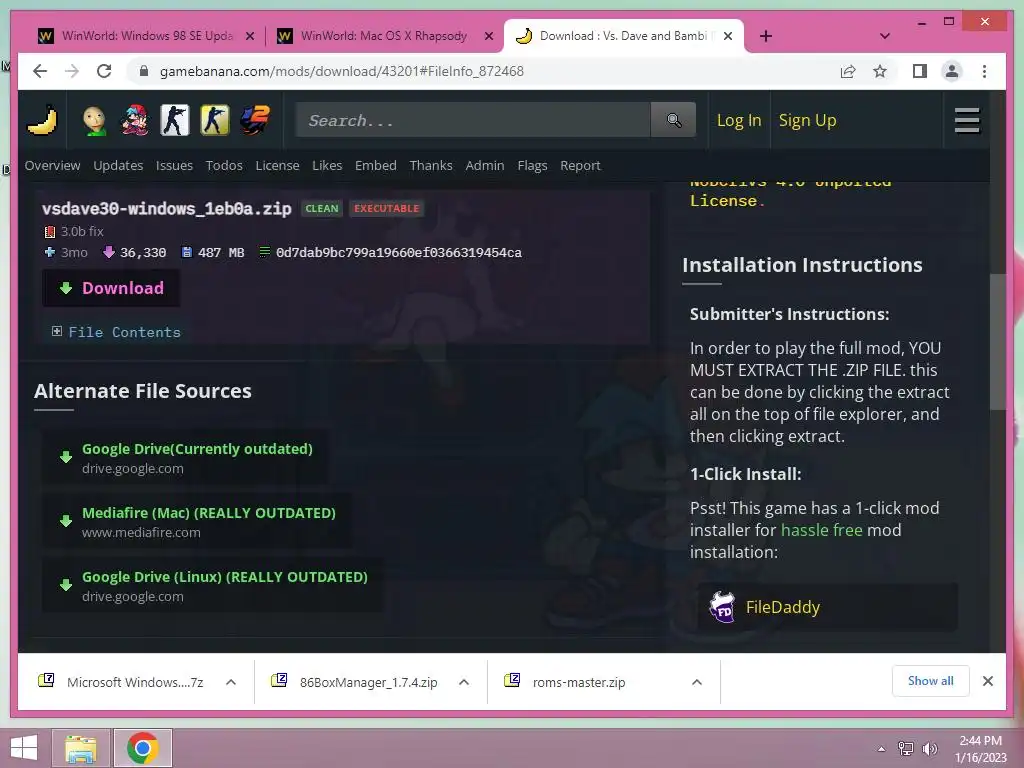Viewport: 1024px width, 768px height.
Task: Open Google Drive (Currently outdated) source
Action: tap(185, 458)
